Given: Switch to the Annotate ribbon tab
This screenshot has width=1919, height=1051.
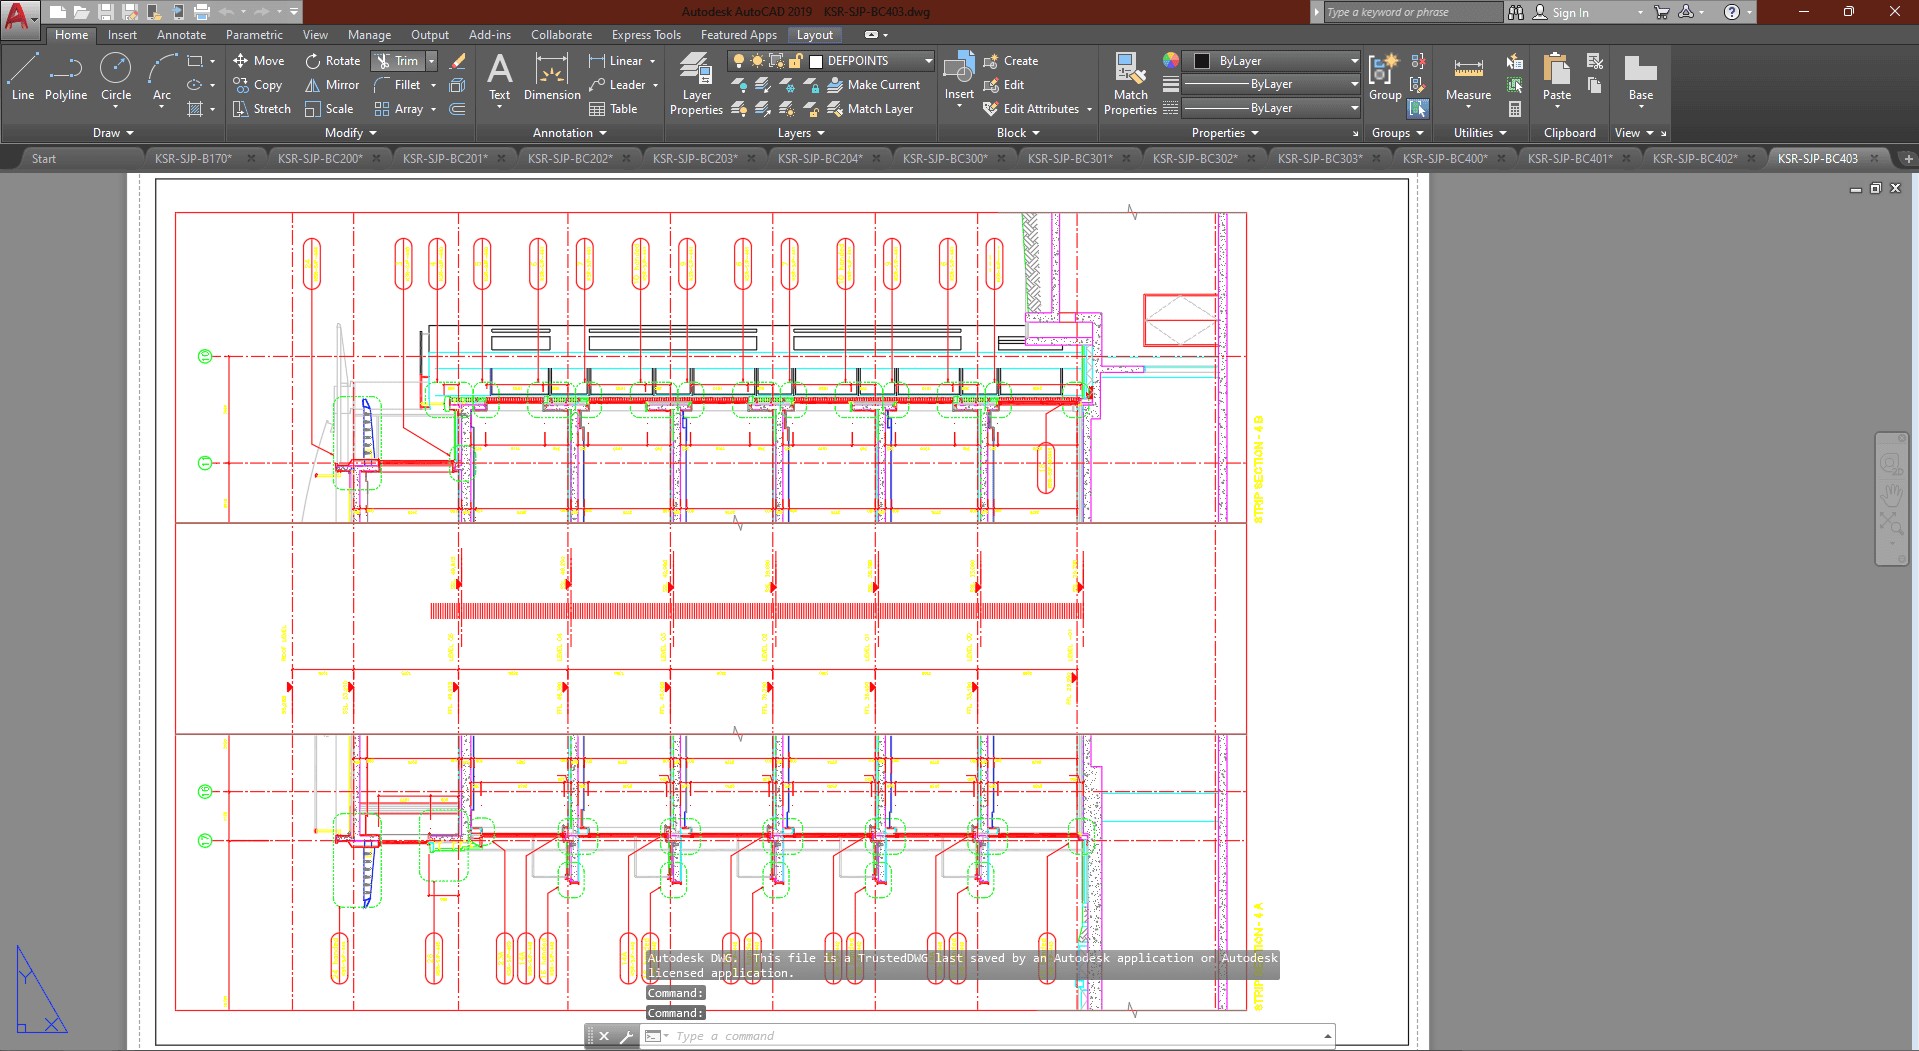Looking at the screenshot, I should (x=181, y=35).
